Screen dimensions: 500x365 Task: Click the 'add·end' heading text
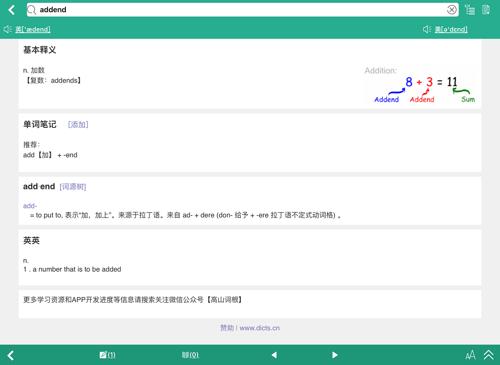pos(39,186)
